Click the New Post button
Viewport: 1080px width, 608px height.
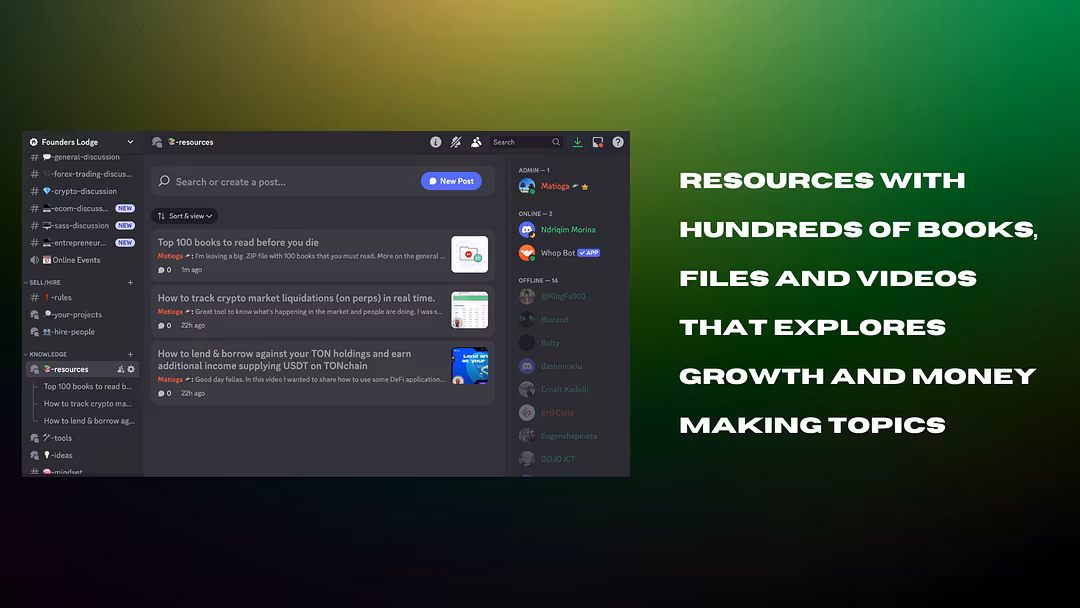[x=451, y=181]
